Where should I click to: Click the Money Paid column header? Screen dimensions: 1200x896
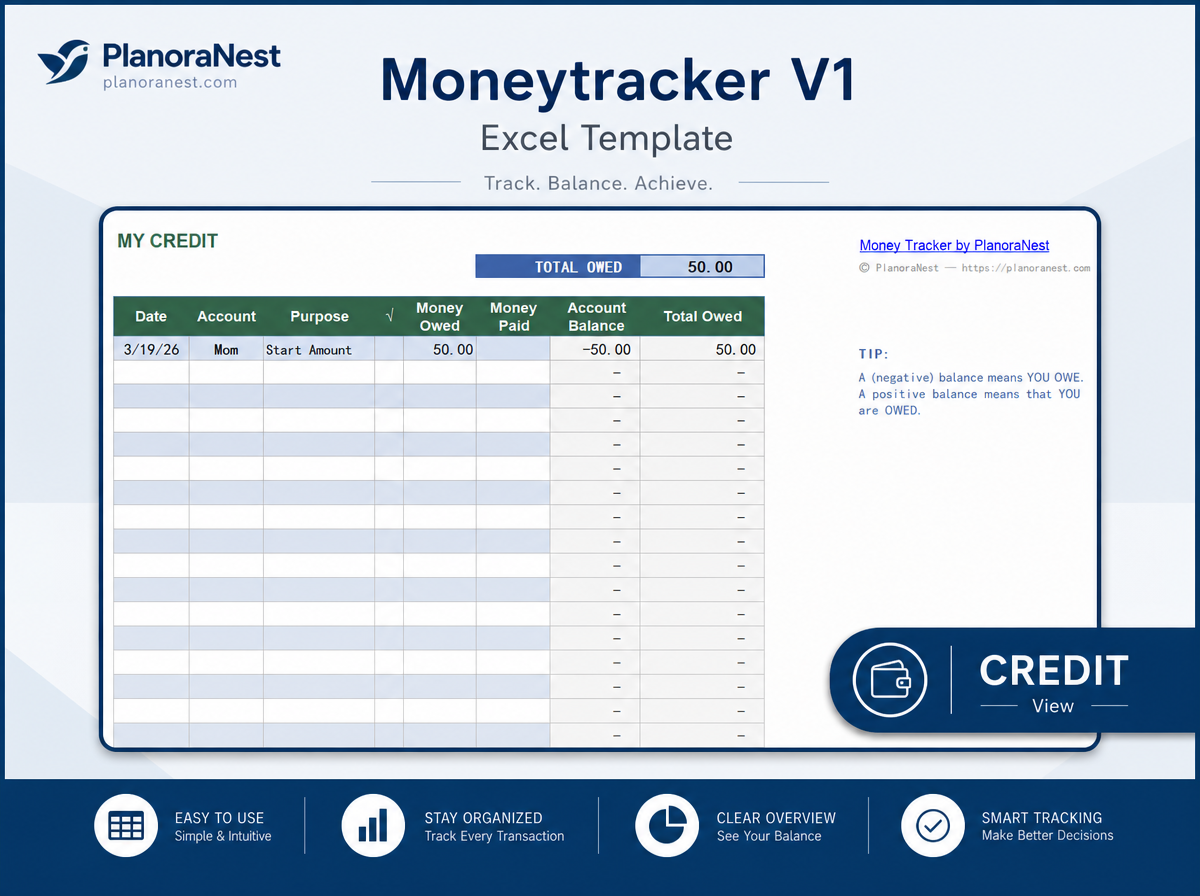pos(513,316)
